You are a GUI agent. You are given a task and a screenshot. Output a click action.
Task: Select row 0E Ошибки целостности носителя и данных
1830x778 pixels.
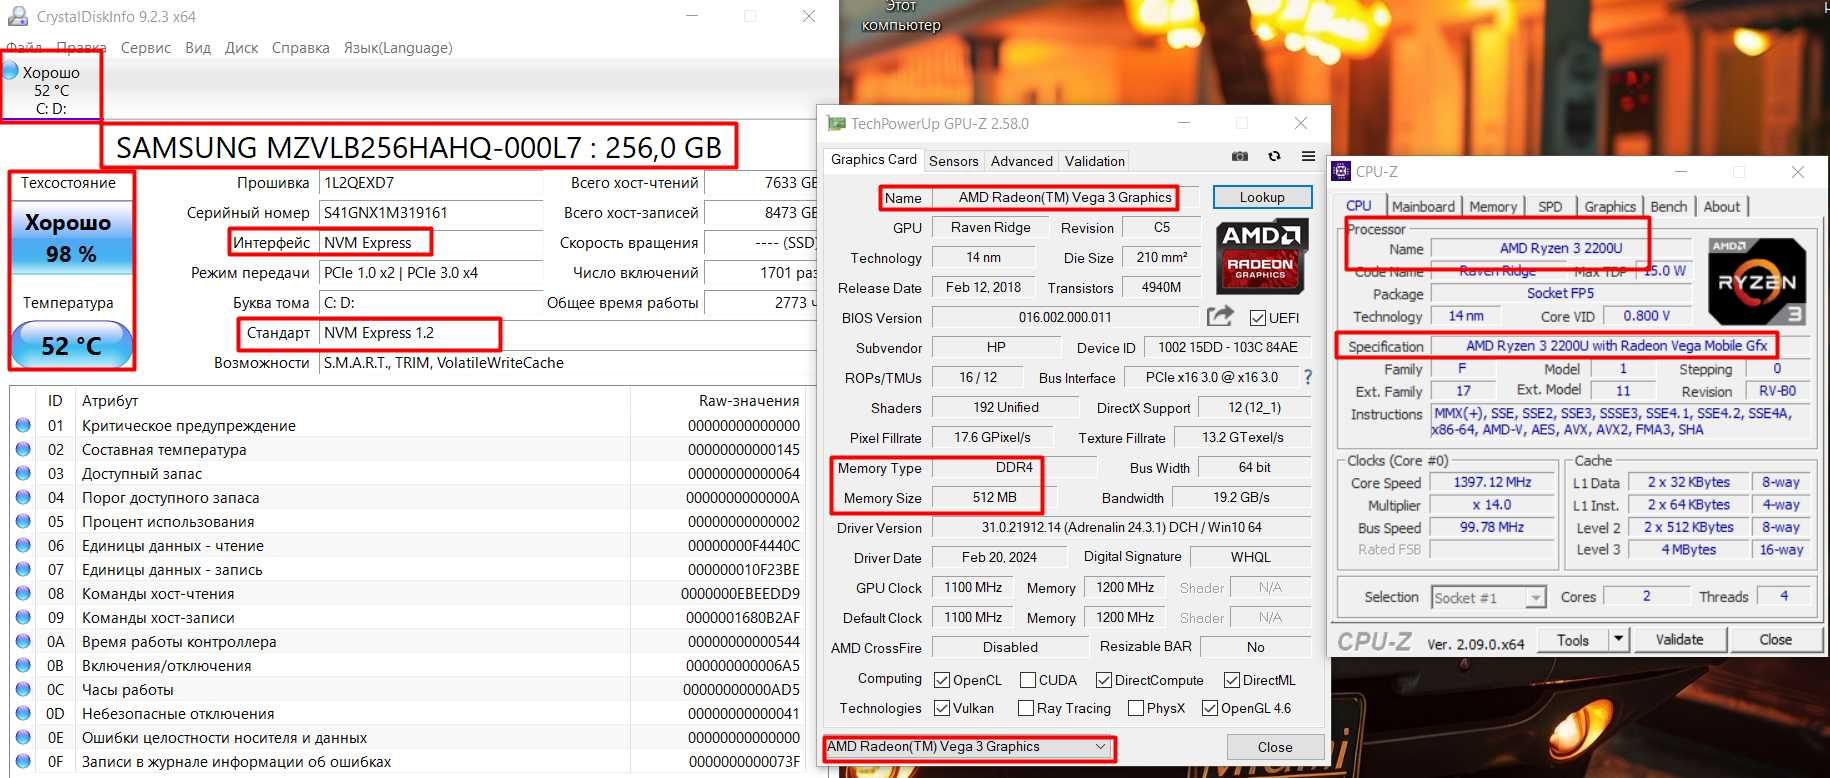[x=408, y=737]
